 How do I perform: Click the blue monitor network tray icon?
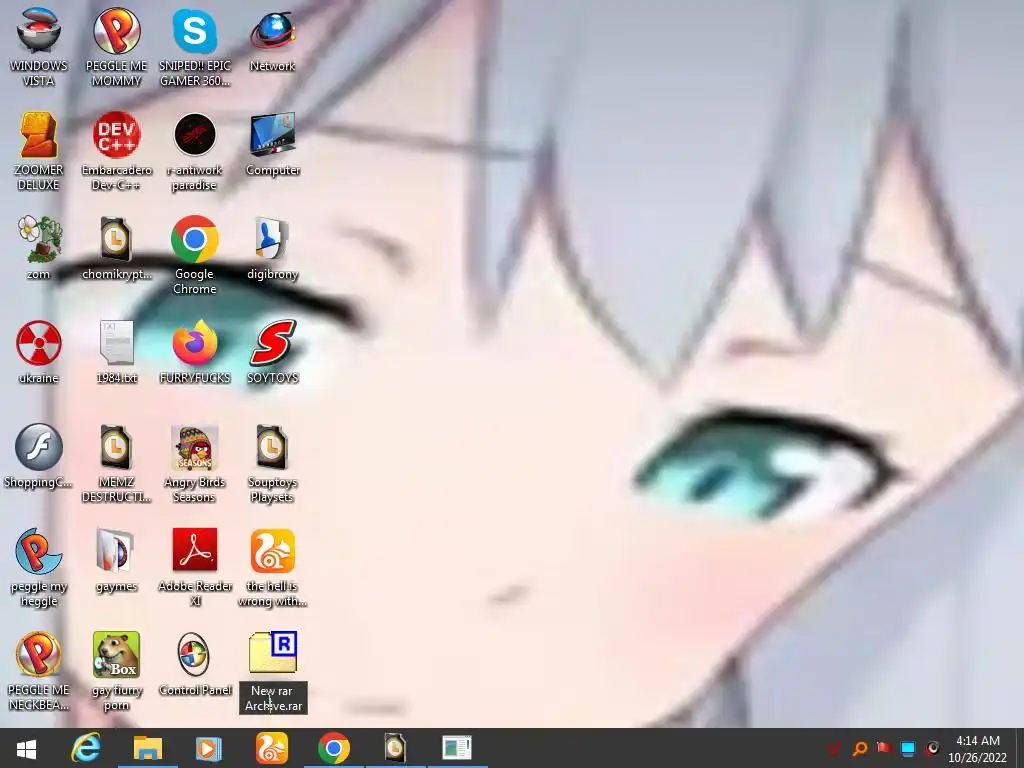tap(908, 748)
